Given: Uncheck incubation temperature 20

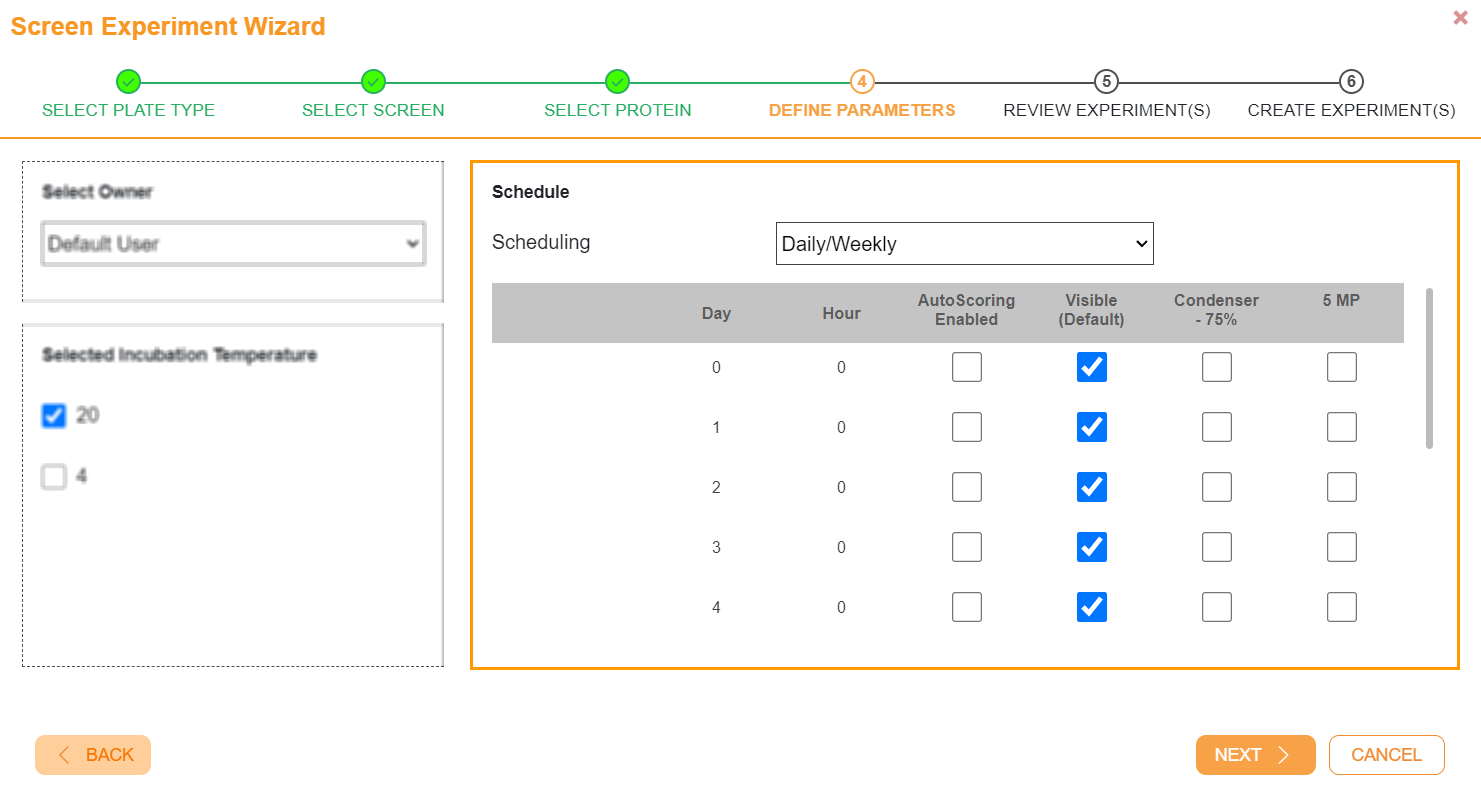Looking at the screenshot, I should click(54, 415).
